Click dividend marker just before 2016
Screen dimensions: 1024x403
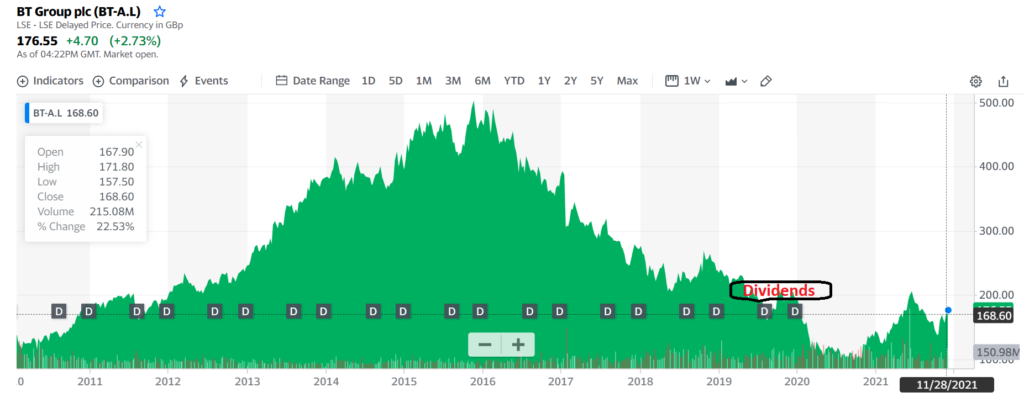point(480,311)
